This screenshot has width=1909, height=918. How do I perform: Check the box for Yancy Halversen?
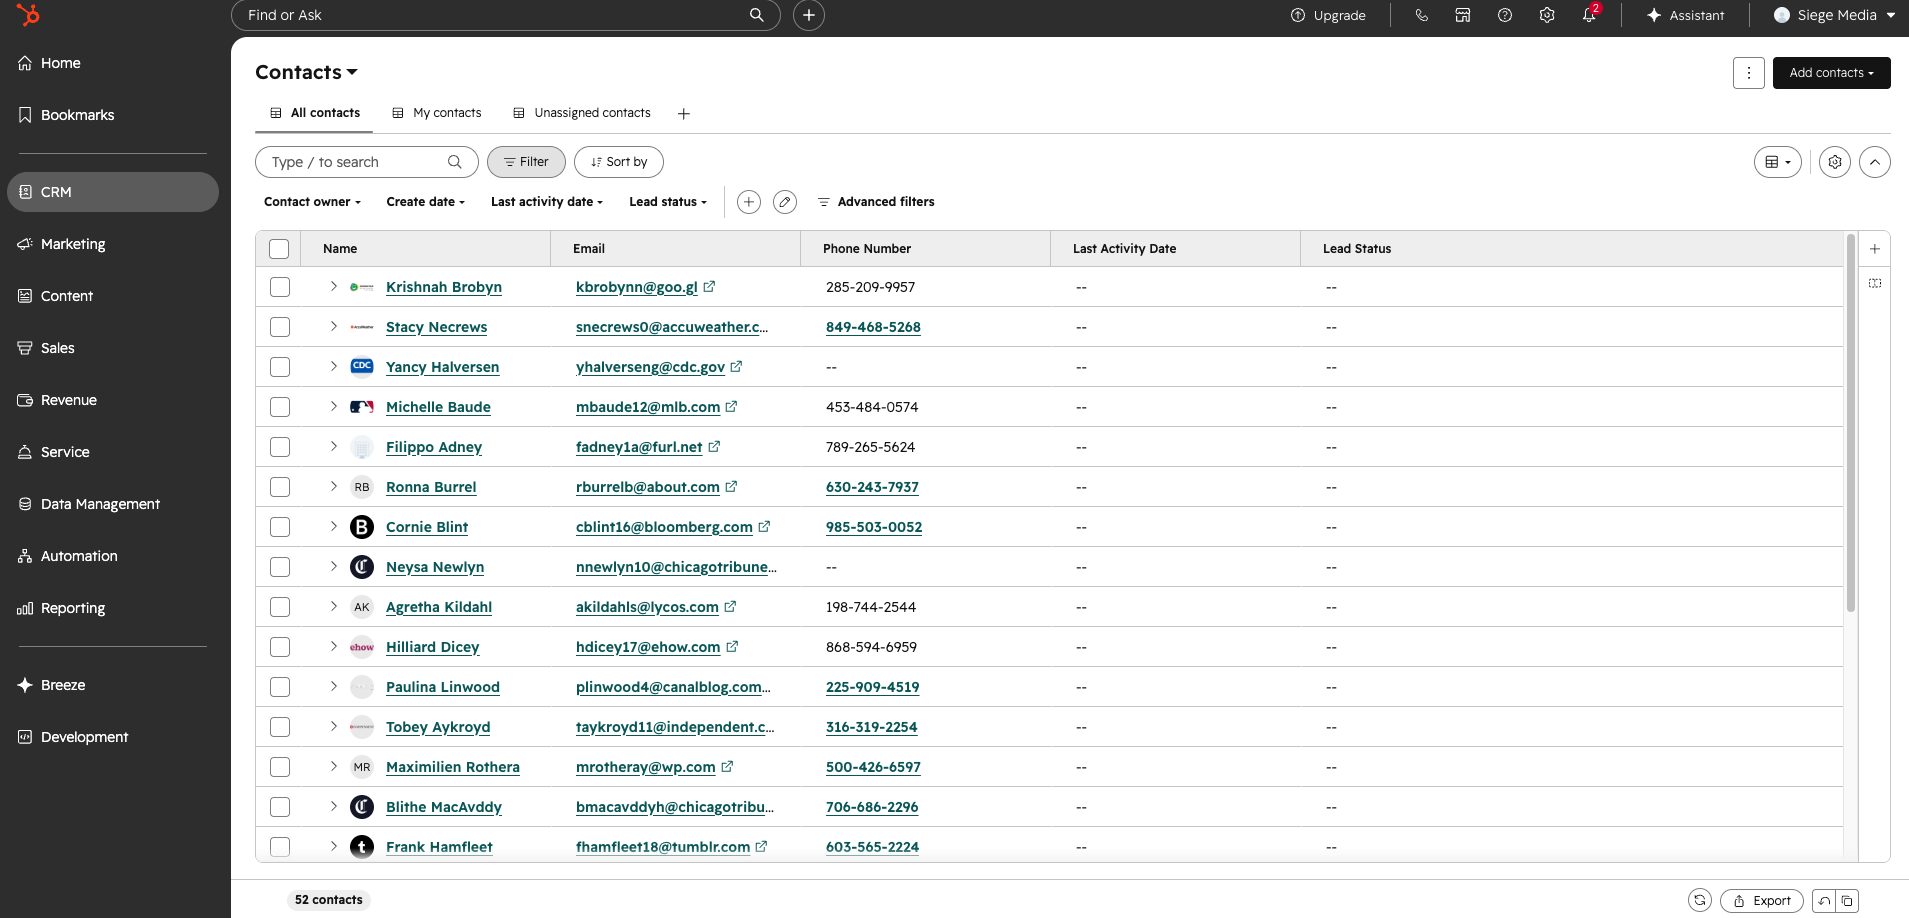[x=280, y=367]
